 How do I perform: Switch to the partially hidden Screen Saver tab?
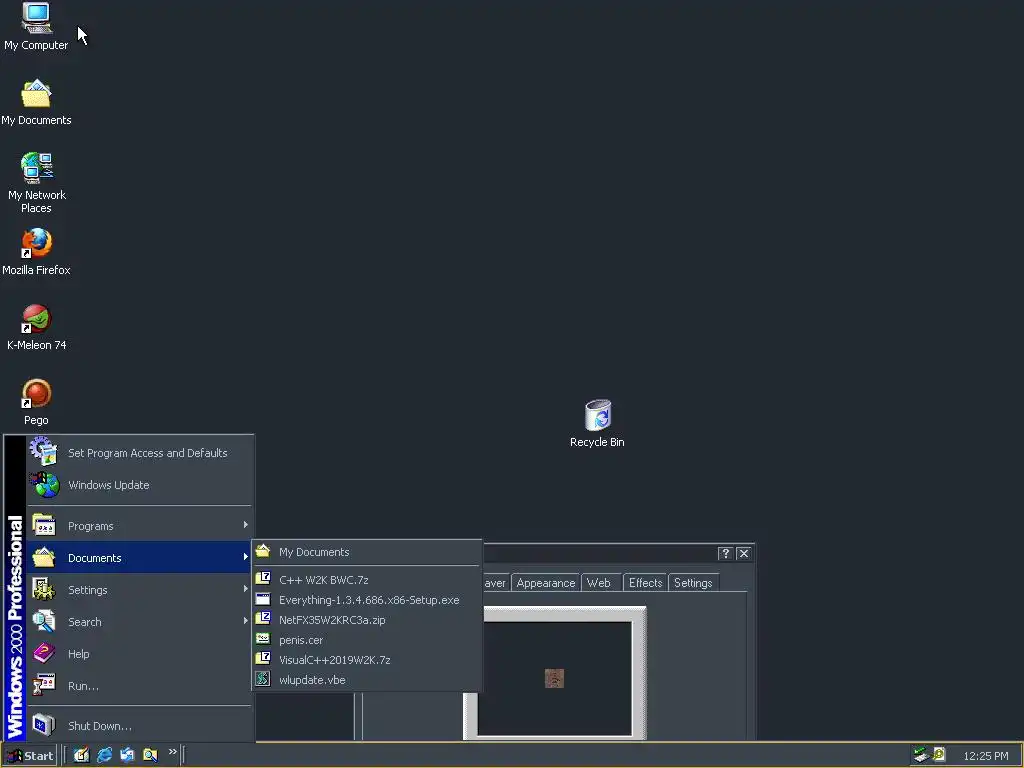[496, 583]
